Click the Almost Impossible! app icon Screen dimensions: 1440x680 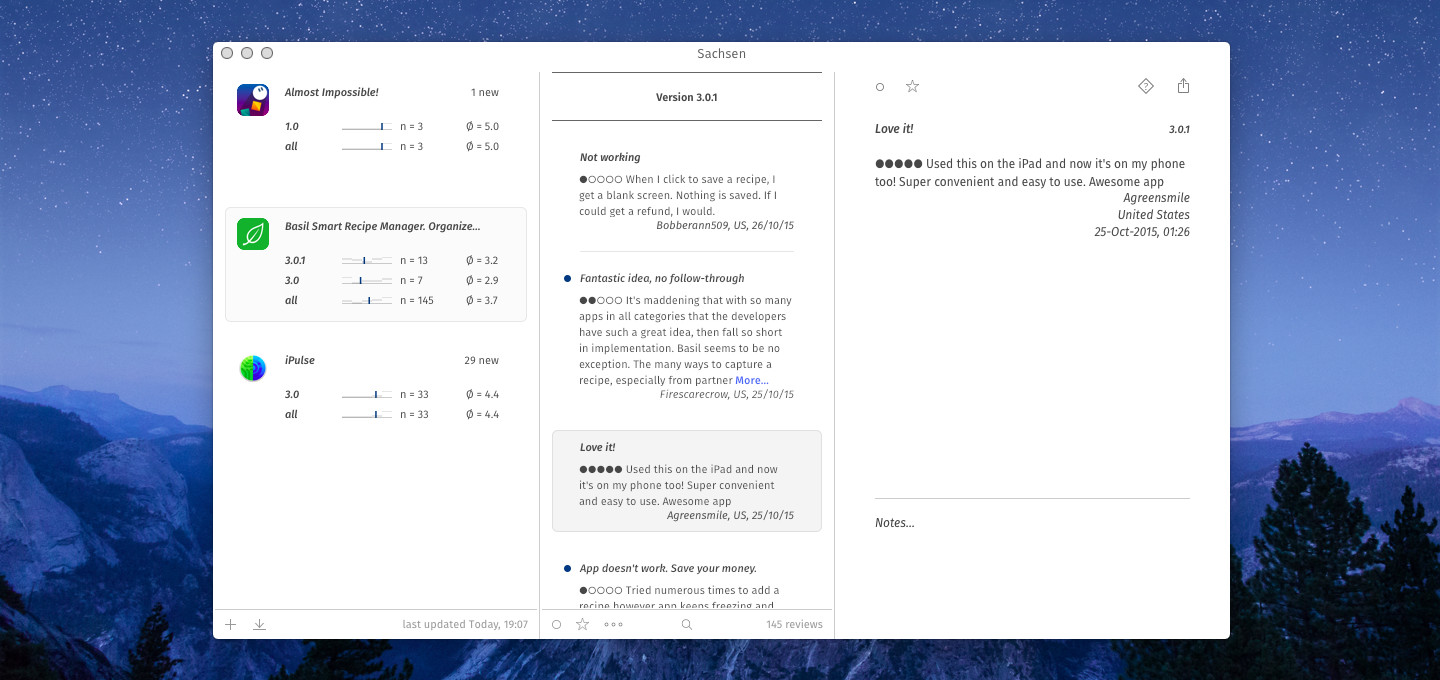tap(253, 100)
